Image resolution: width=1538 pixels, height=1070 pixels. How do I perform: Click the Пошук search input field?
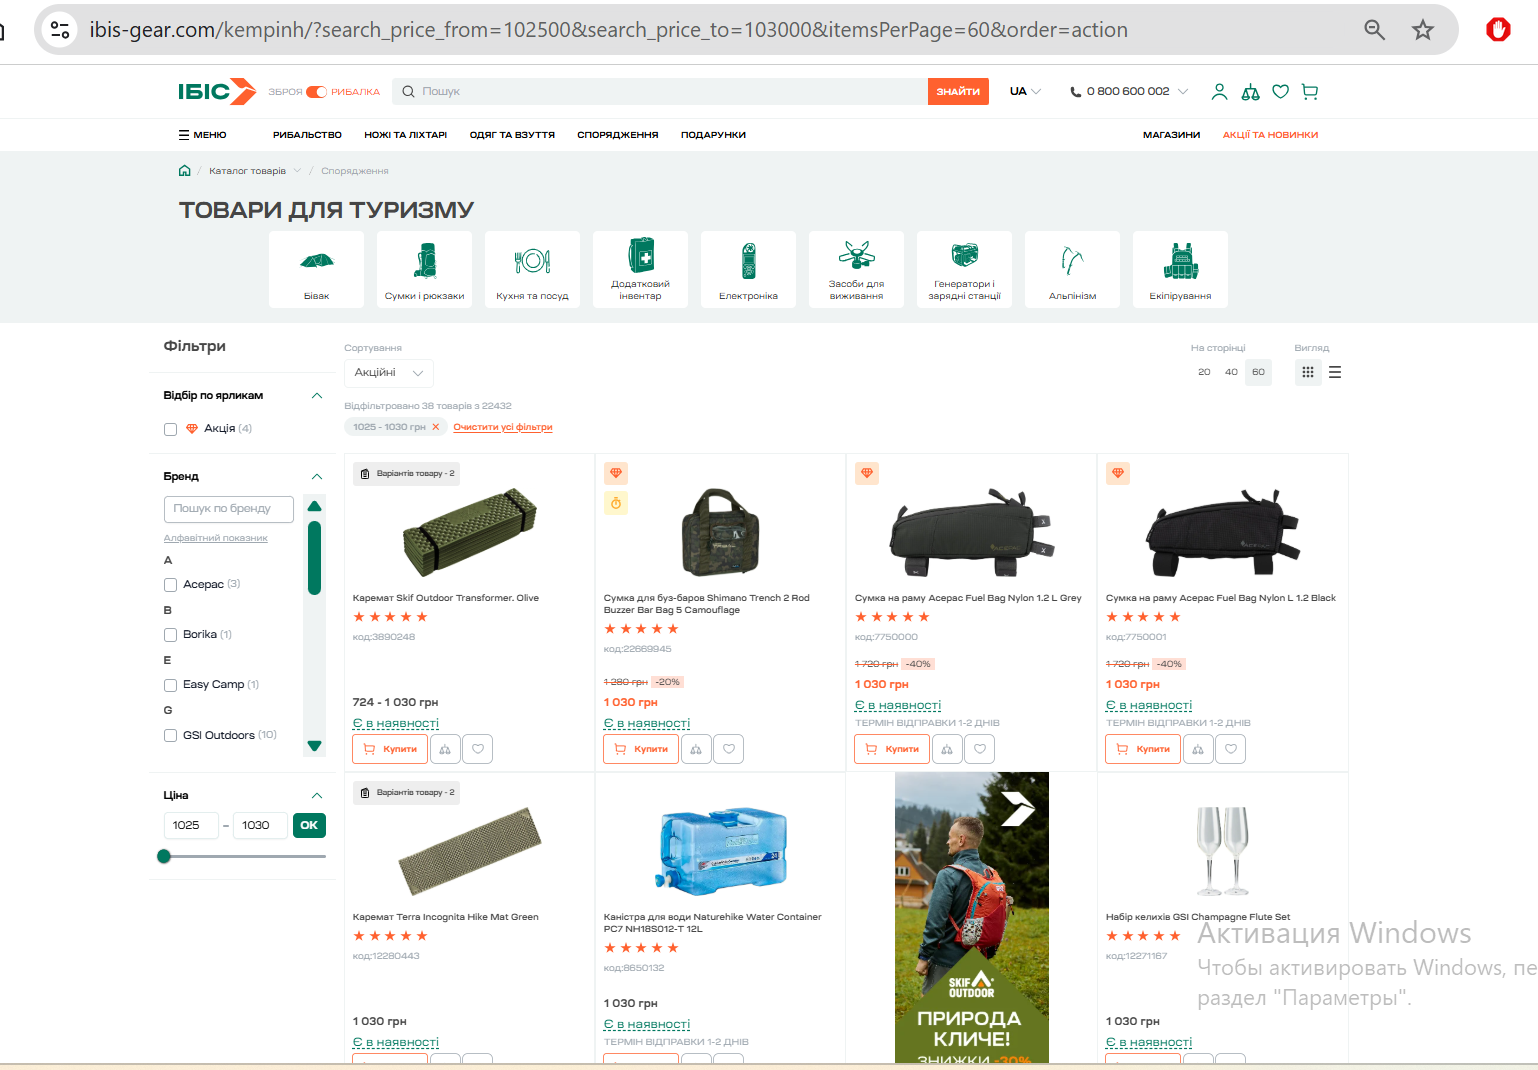660,92
